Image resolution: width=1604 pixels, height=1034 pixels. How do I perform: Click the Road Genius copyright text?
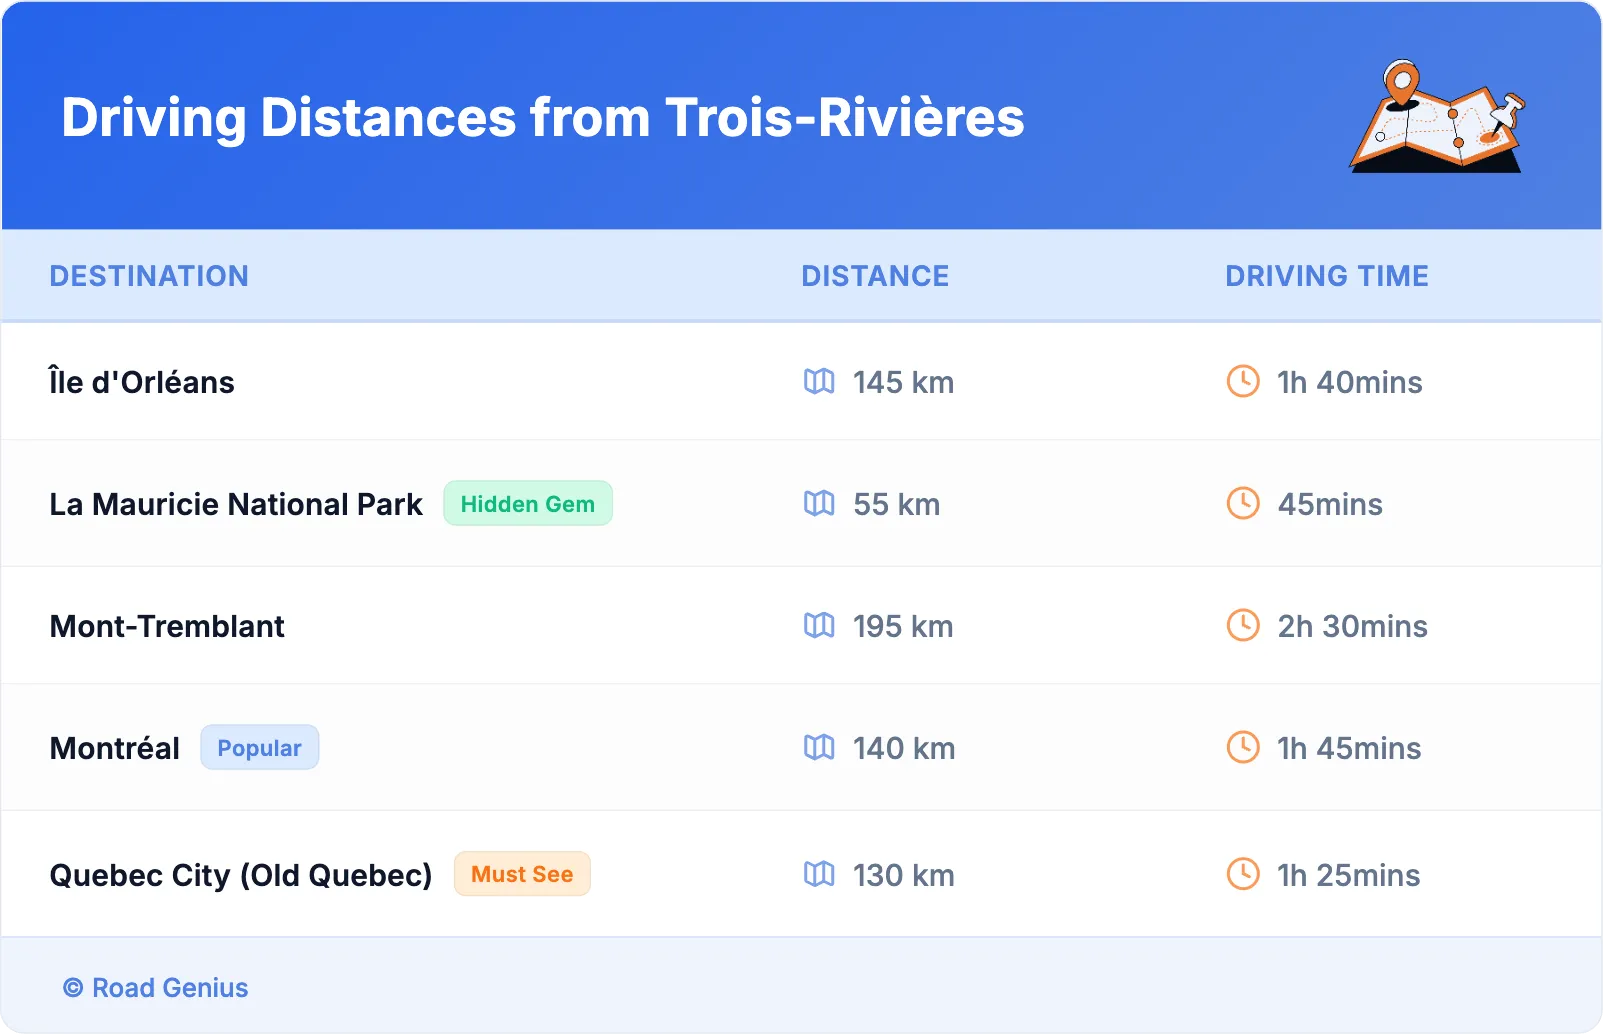click(156, 988)
